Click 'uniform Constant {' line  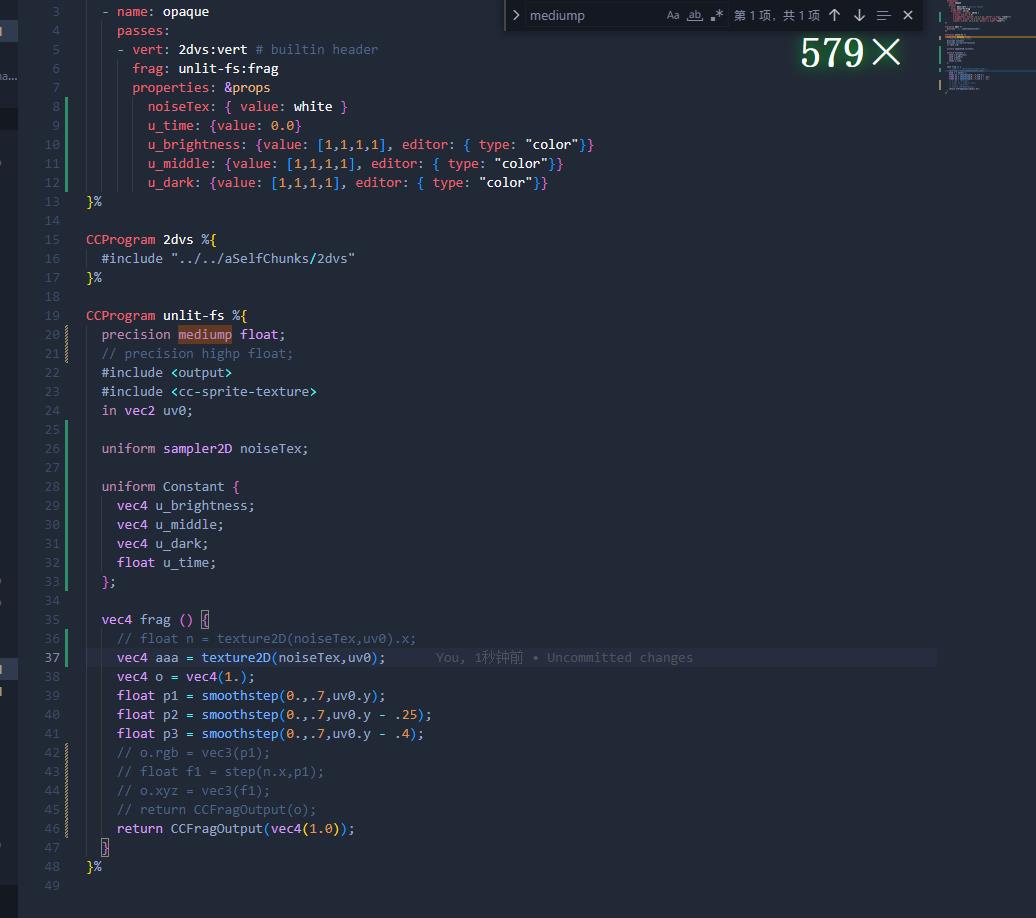coord(170,486)
